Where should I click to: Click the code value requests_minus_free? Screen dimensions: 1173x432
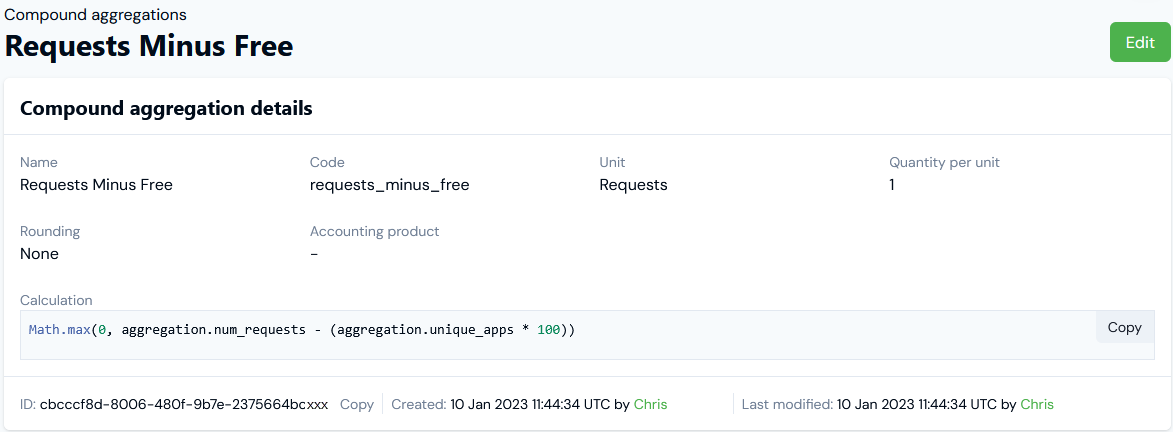[389, 185]
